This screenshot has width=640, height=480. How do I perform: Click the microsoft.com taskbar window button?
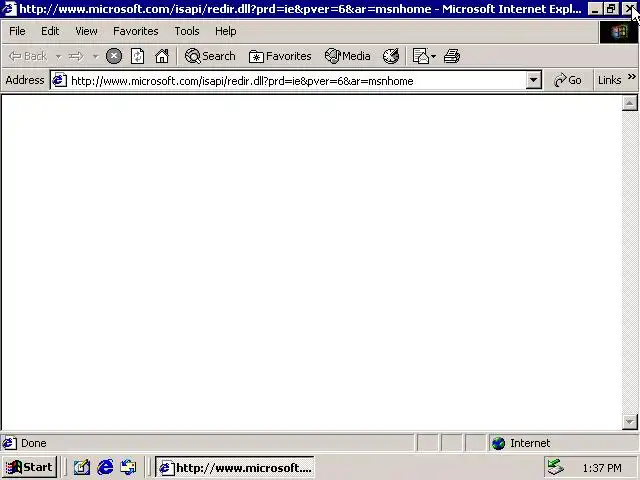coord(235,467)
